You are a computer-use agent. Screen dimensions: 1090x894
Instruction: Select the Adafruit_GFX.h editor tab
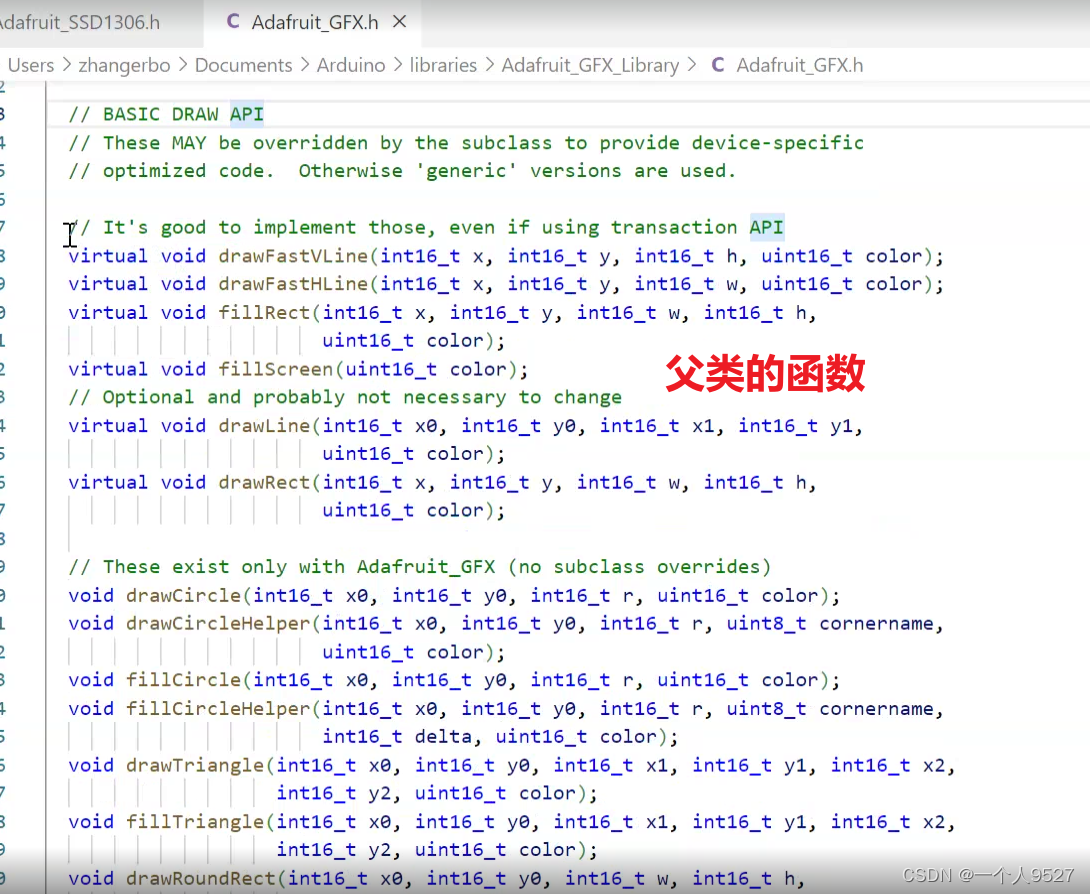315,22
